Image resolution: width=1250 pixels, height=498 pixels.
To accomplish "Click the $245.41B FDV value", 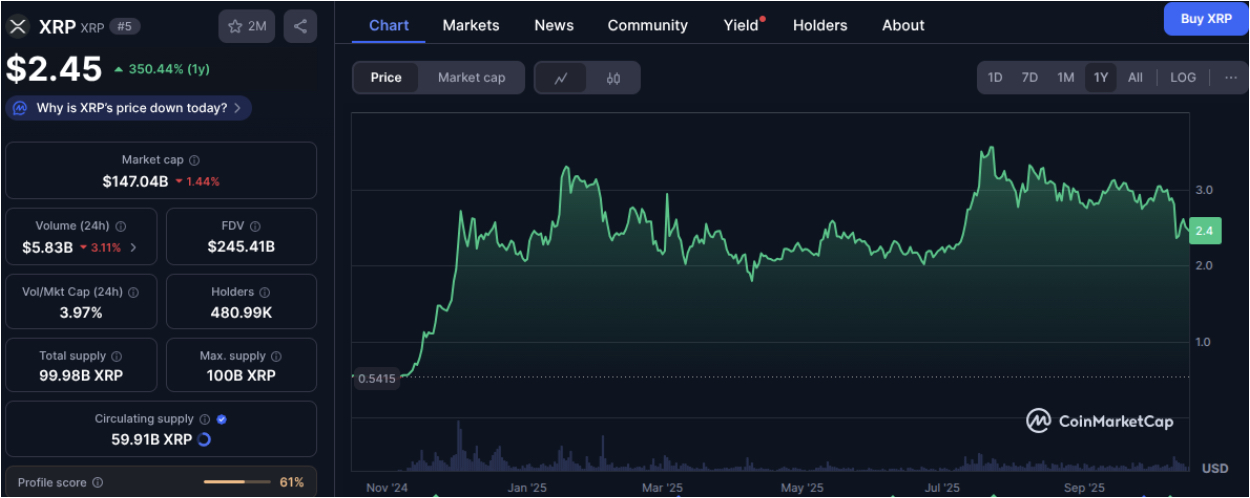I will [x=241, y=247].
